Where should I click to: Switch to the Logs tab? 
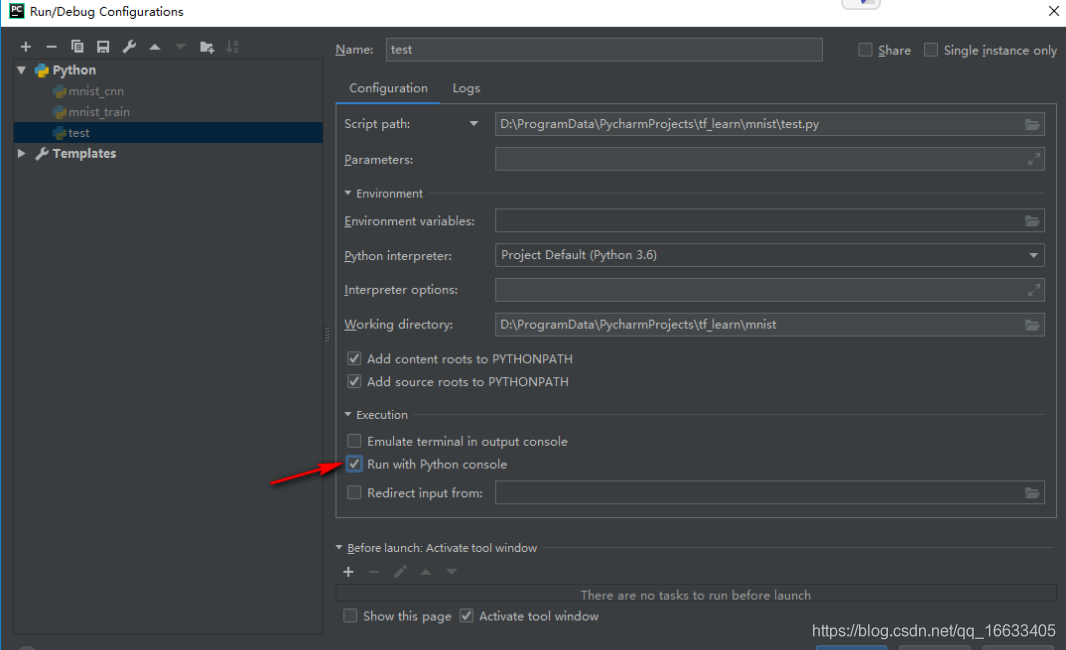point(466,88)
